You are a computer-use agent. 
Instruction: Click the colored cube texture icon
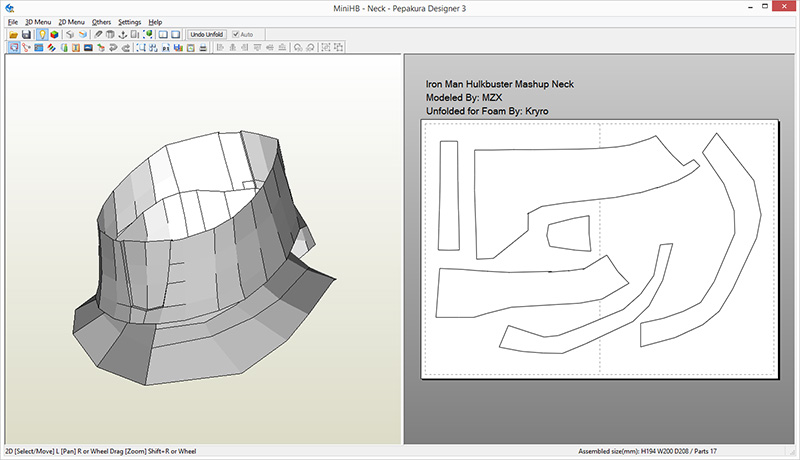(54, 35)
